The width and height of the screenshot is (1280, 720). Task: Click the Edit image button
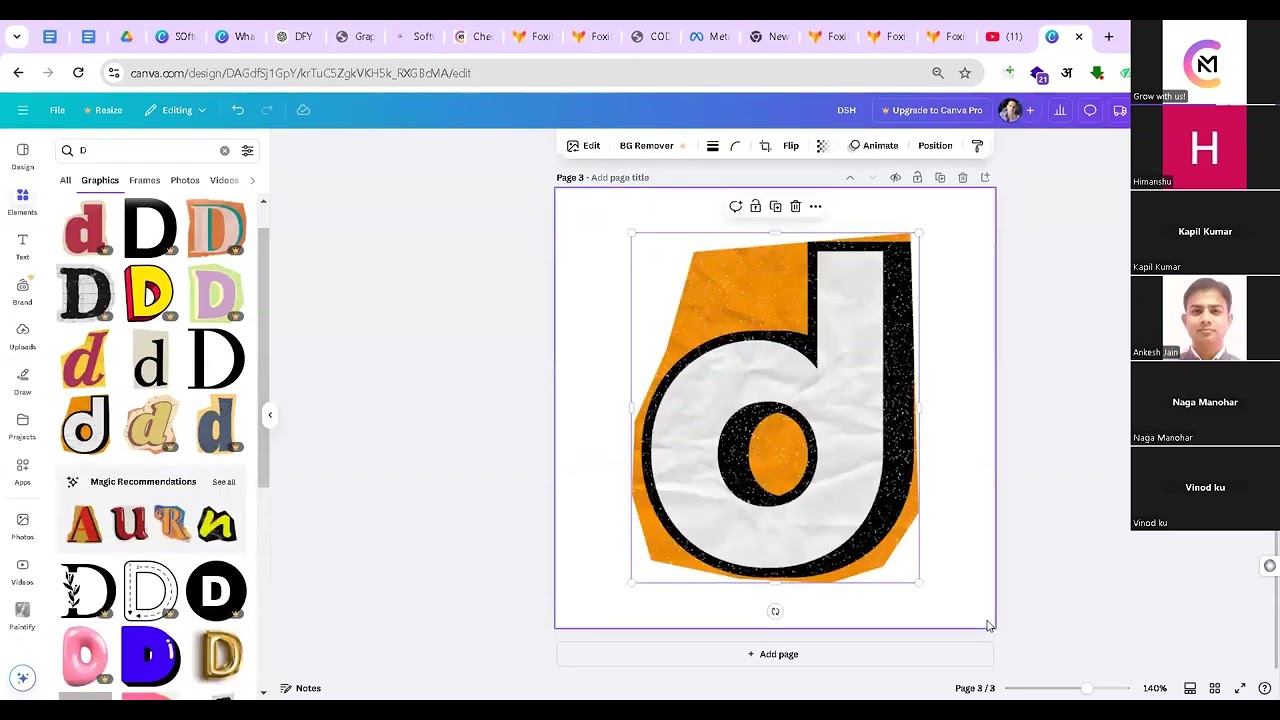[x=583, y=146]
